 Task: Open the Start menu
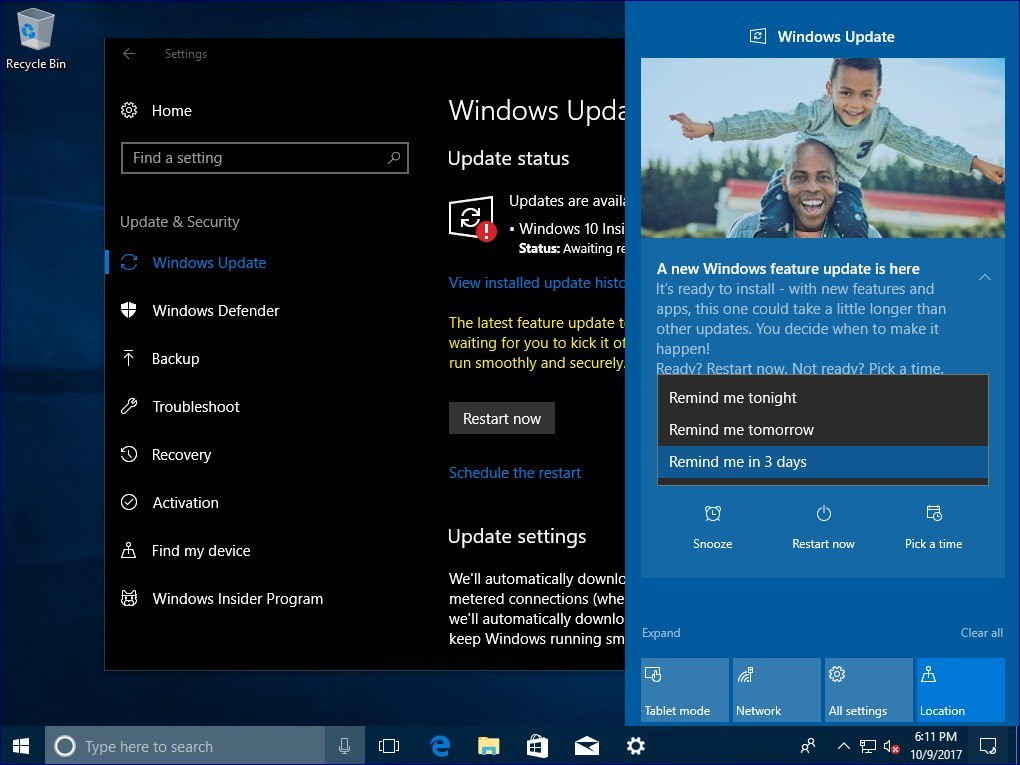coord(21,745)
